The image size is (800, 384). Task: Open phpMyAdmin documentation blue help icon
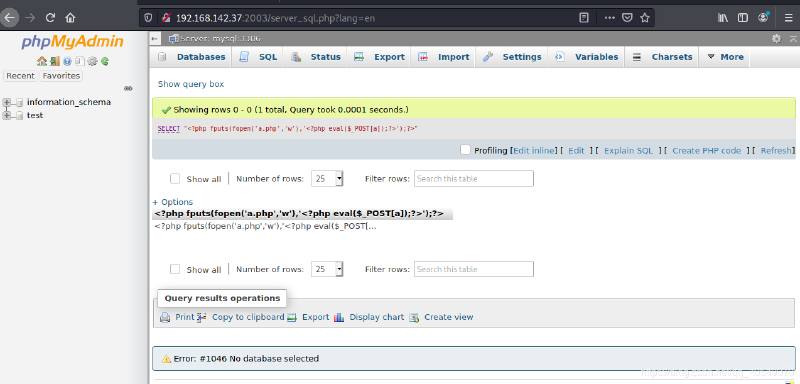67,61
